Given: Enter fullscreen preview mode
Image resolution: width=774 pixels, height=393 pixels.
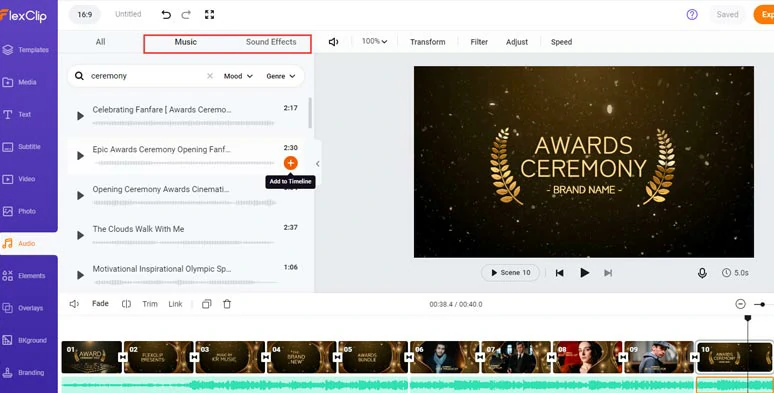Looking at the screenshot, I should [x=209, y=15].
